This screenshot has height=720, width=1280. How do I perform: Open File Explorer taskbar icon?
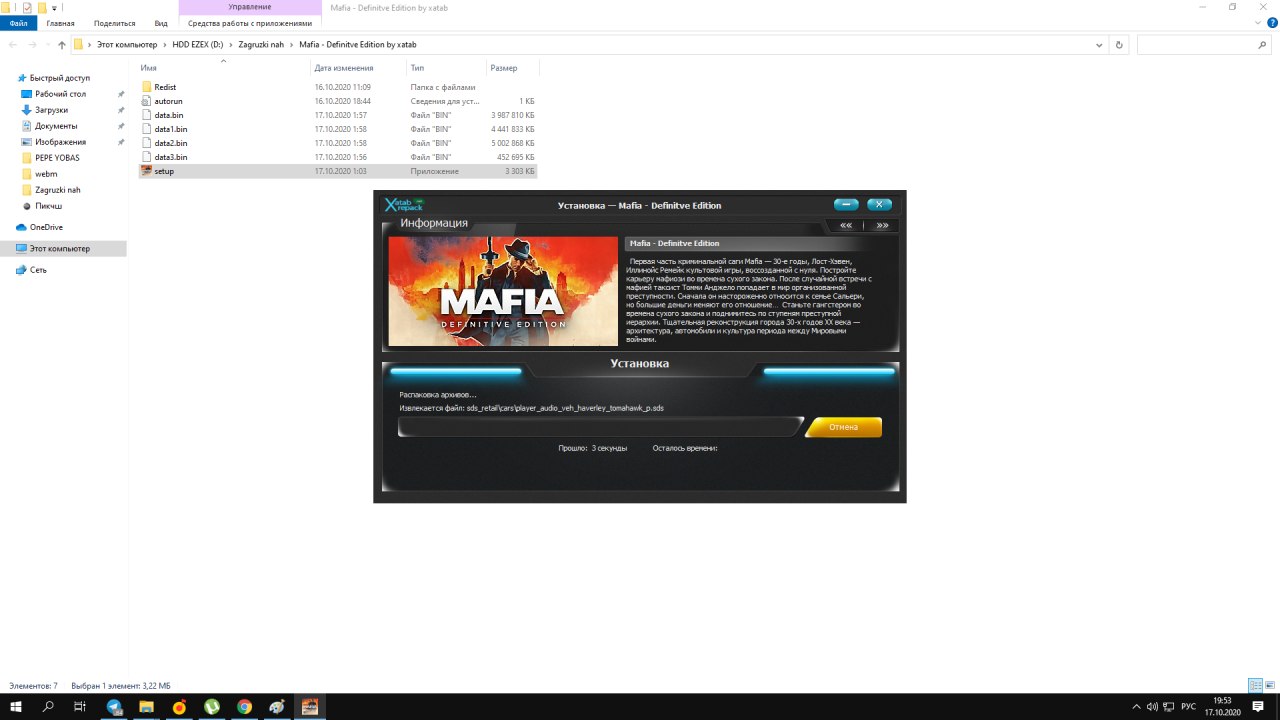coord(146,707)
